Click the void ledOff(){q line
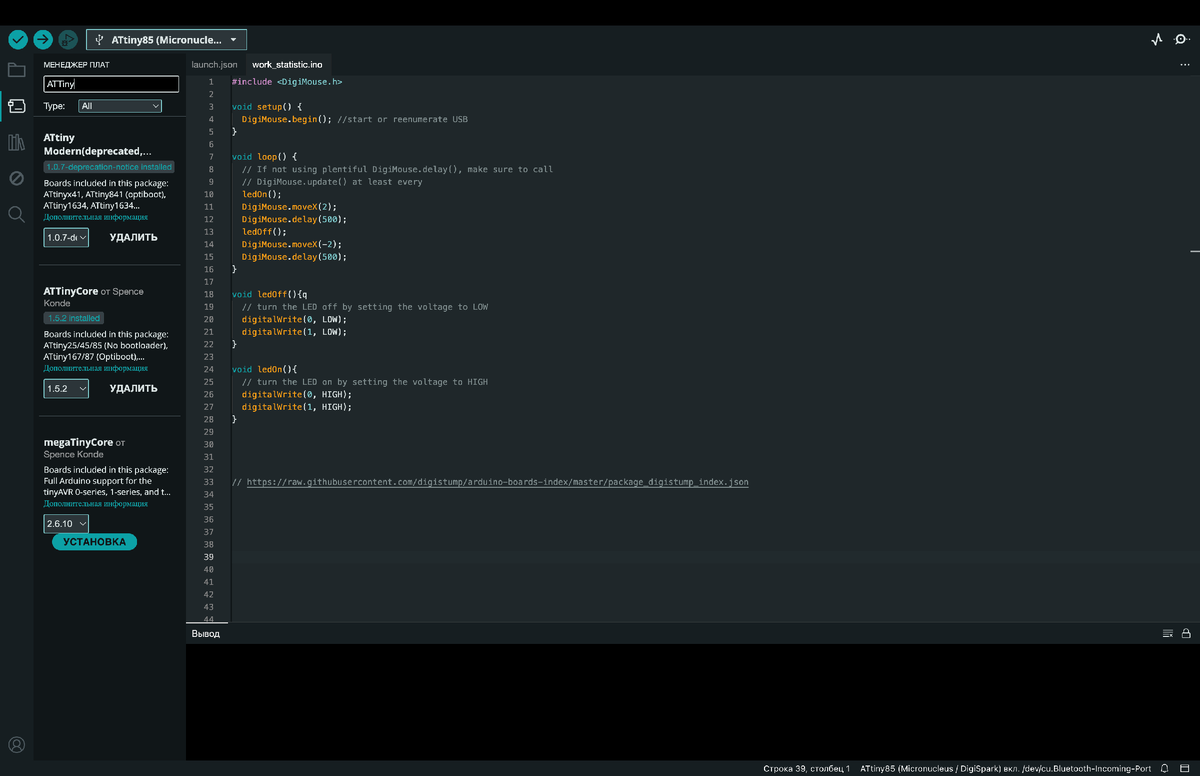 (270, 294)
